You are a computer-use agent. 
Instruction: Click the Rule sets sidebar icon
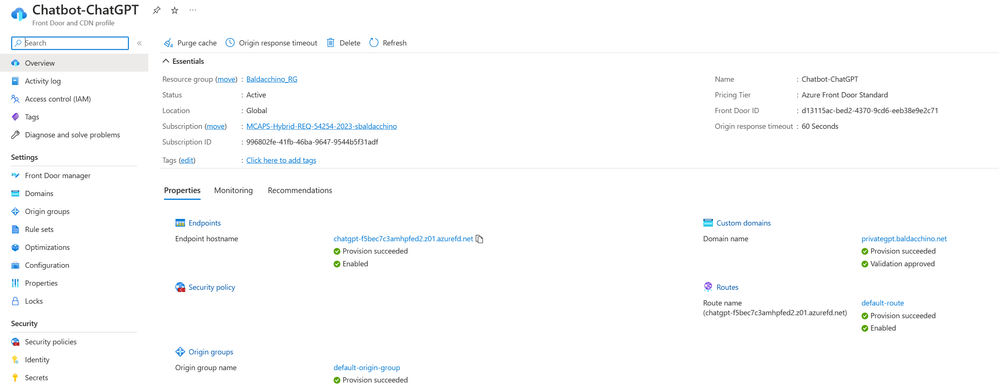15,229
